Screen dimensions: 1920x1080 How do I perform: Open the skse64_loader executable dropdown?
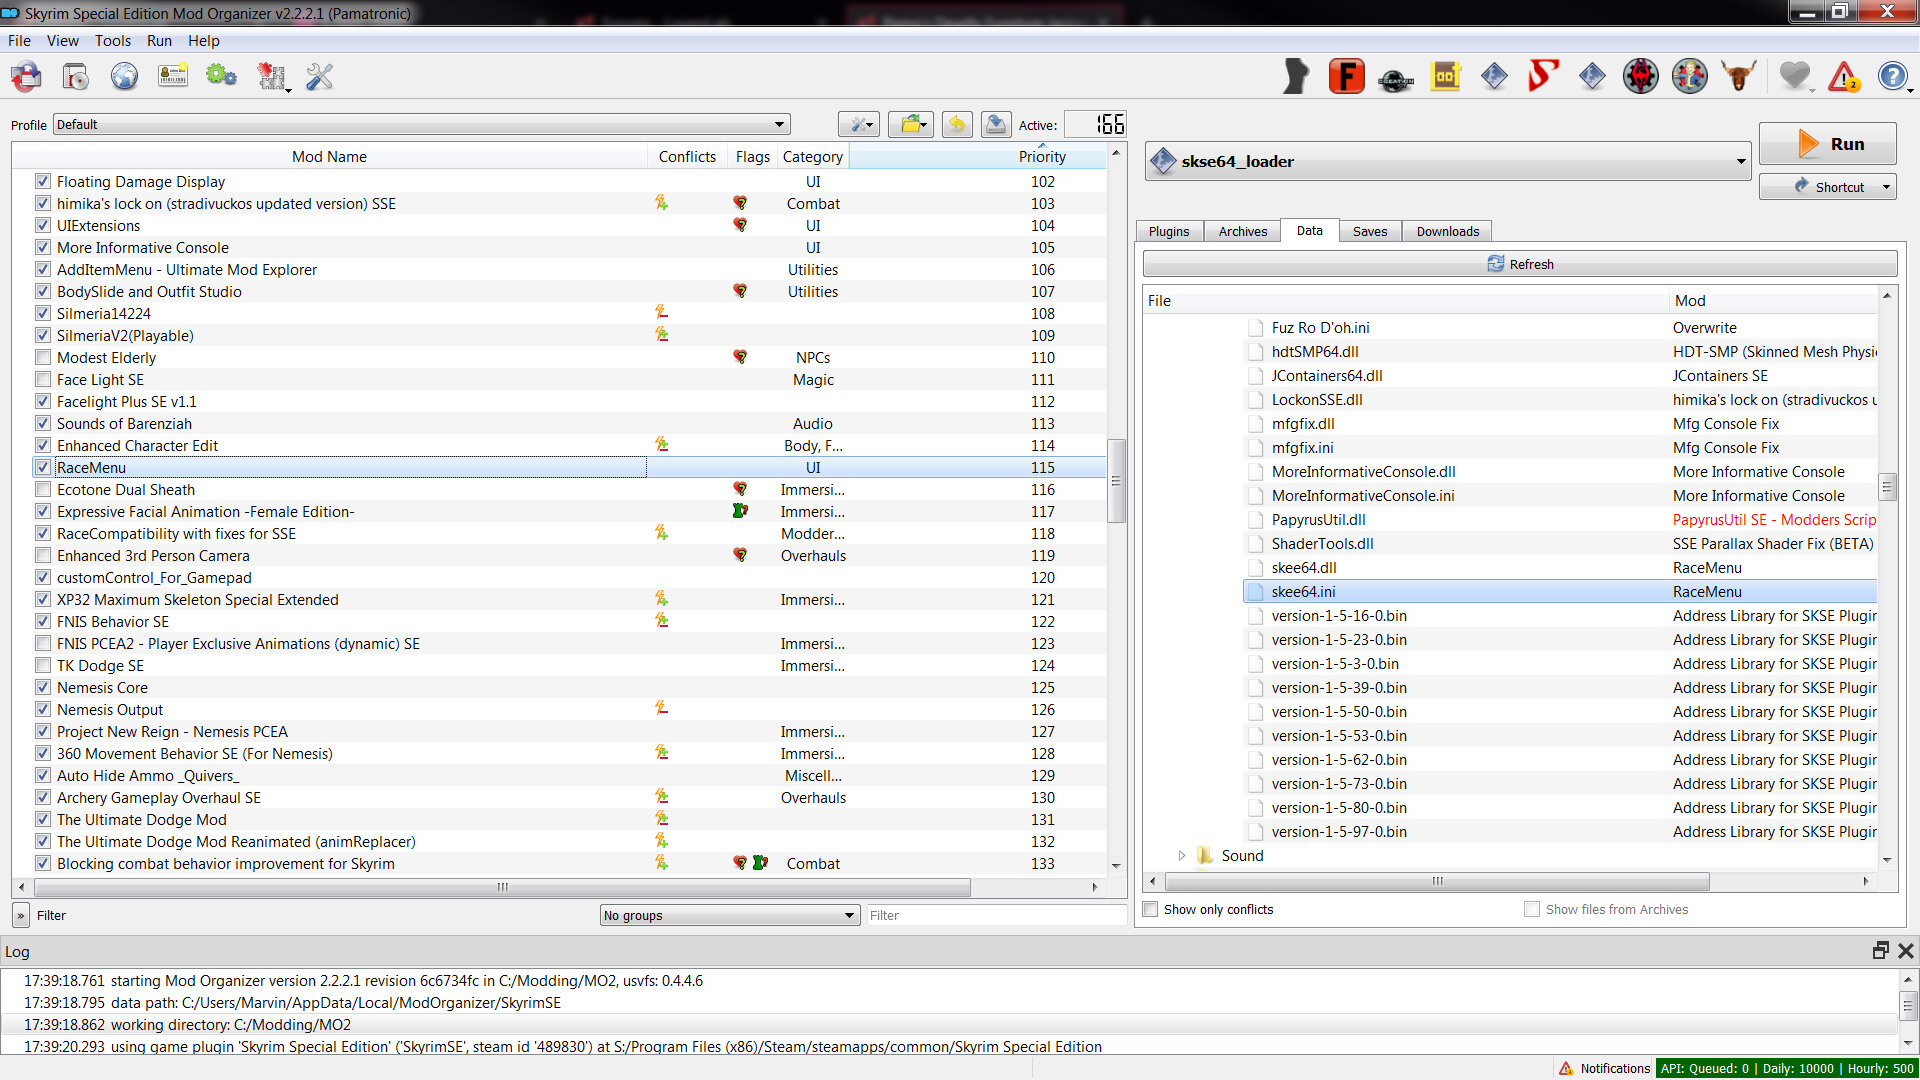click(1447, 161)
